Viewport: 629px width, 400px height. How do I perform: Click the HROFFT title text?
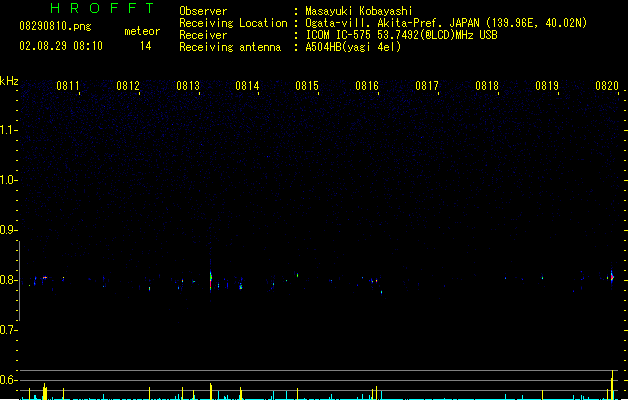[102, 8]
